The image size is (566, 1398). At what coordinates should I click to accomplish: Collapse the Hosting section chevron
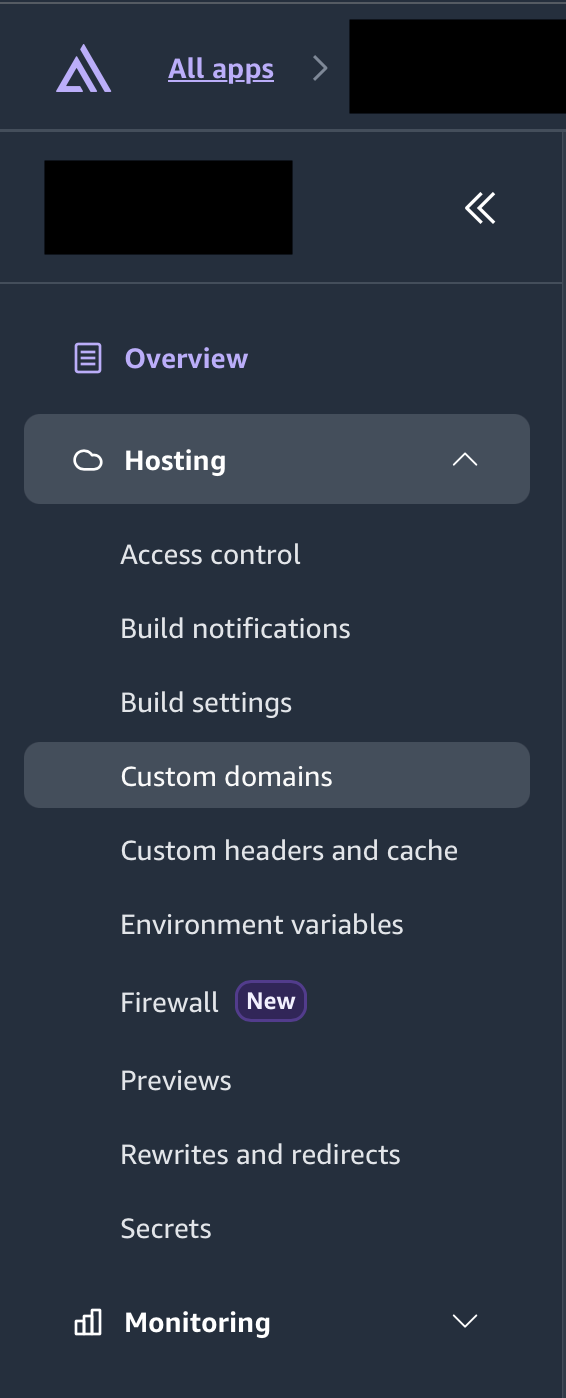465,460
